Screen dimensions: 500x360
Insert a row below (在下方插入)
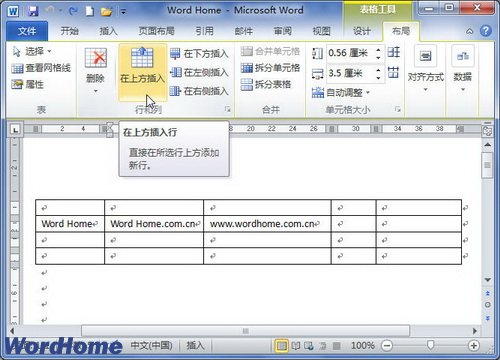coord(199,54)
